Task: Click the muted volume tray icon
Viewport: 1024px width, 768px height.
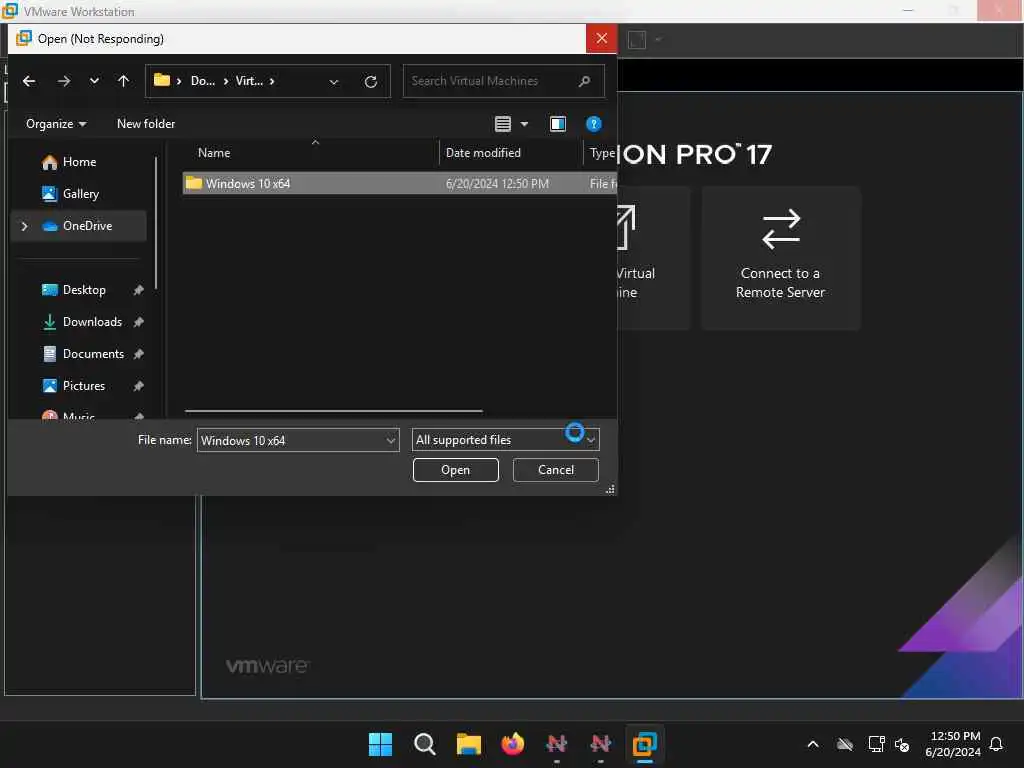Action: 902,744
